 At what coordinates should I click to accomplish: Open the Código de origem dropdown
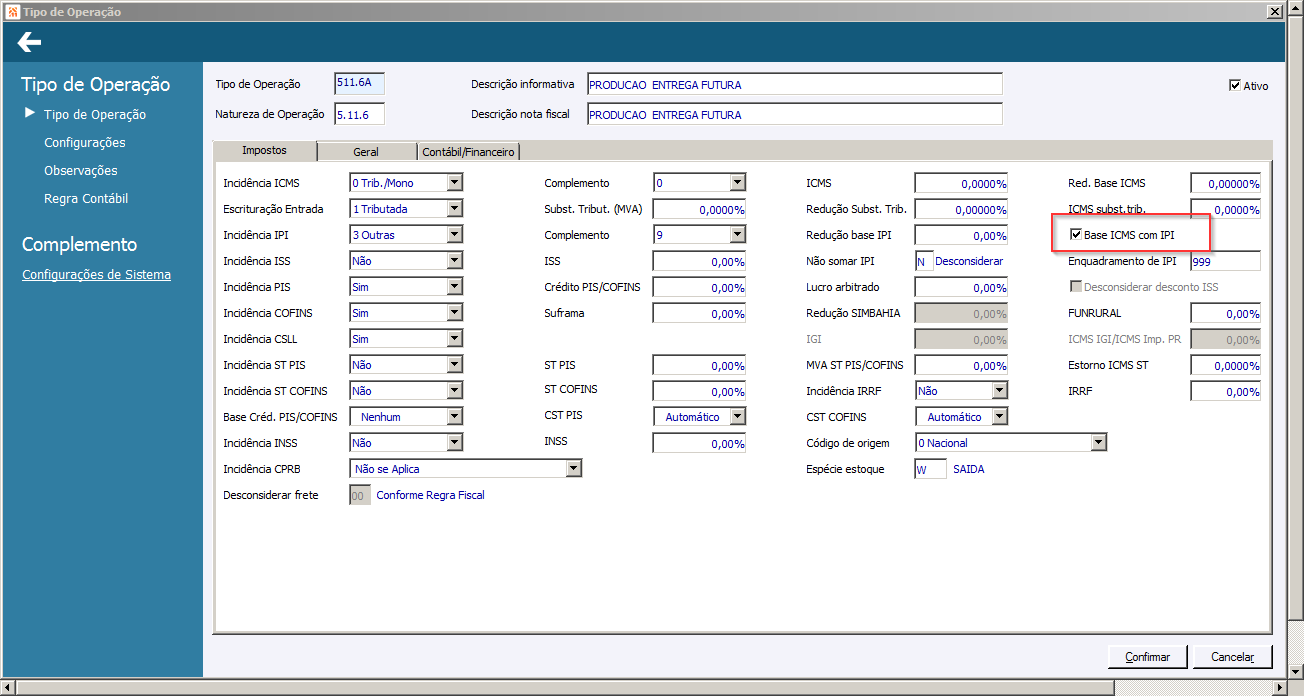click(x=1099, y=443)
